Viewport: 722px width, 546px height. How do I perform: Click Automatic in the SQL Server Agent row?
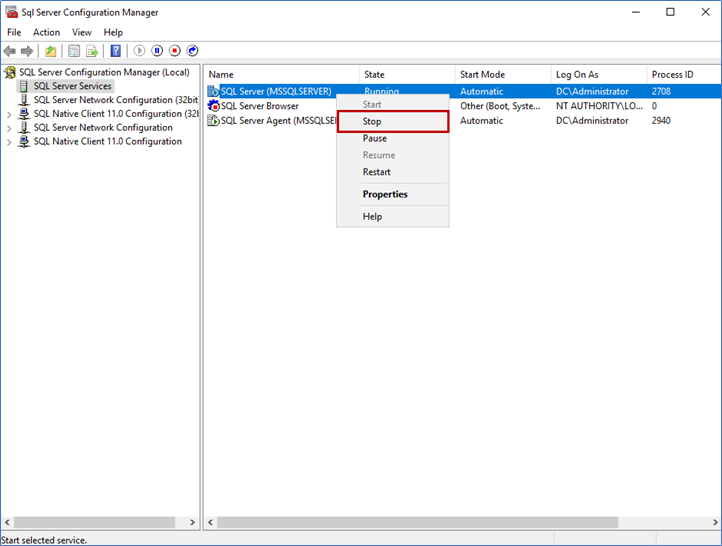pos(481,121)
